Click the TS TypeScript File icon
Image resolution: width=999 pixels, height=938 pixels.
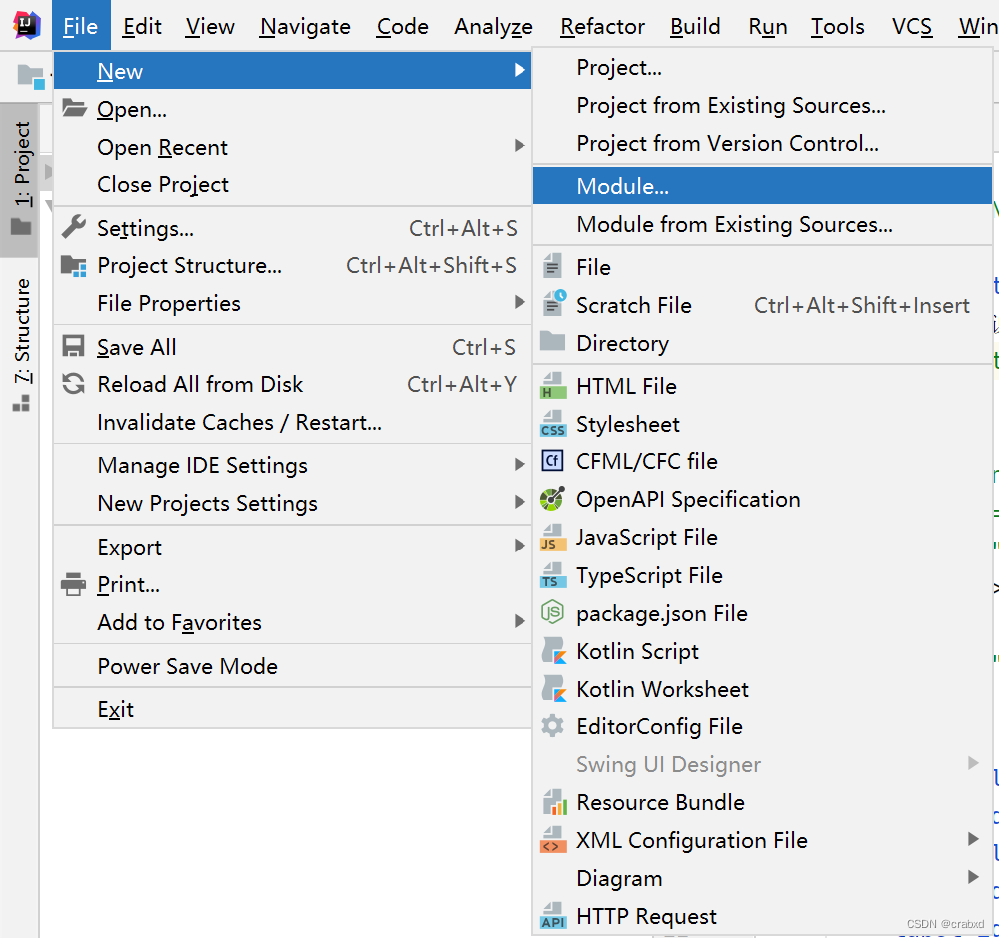coord(552,575)
